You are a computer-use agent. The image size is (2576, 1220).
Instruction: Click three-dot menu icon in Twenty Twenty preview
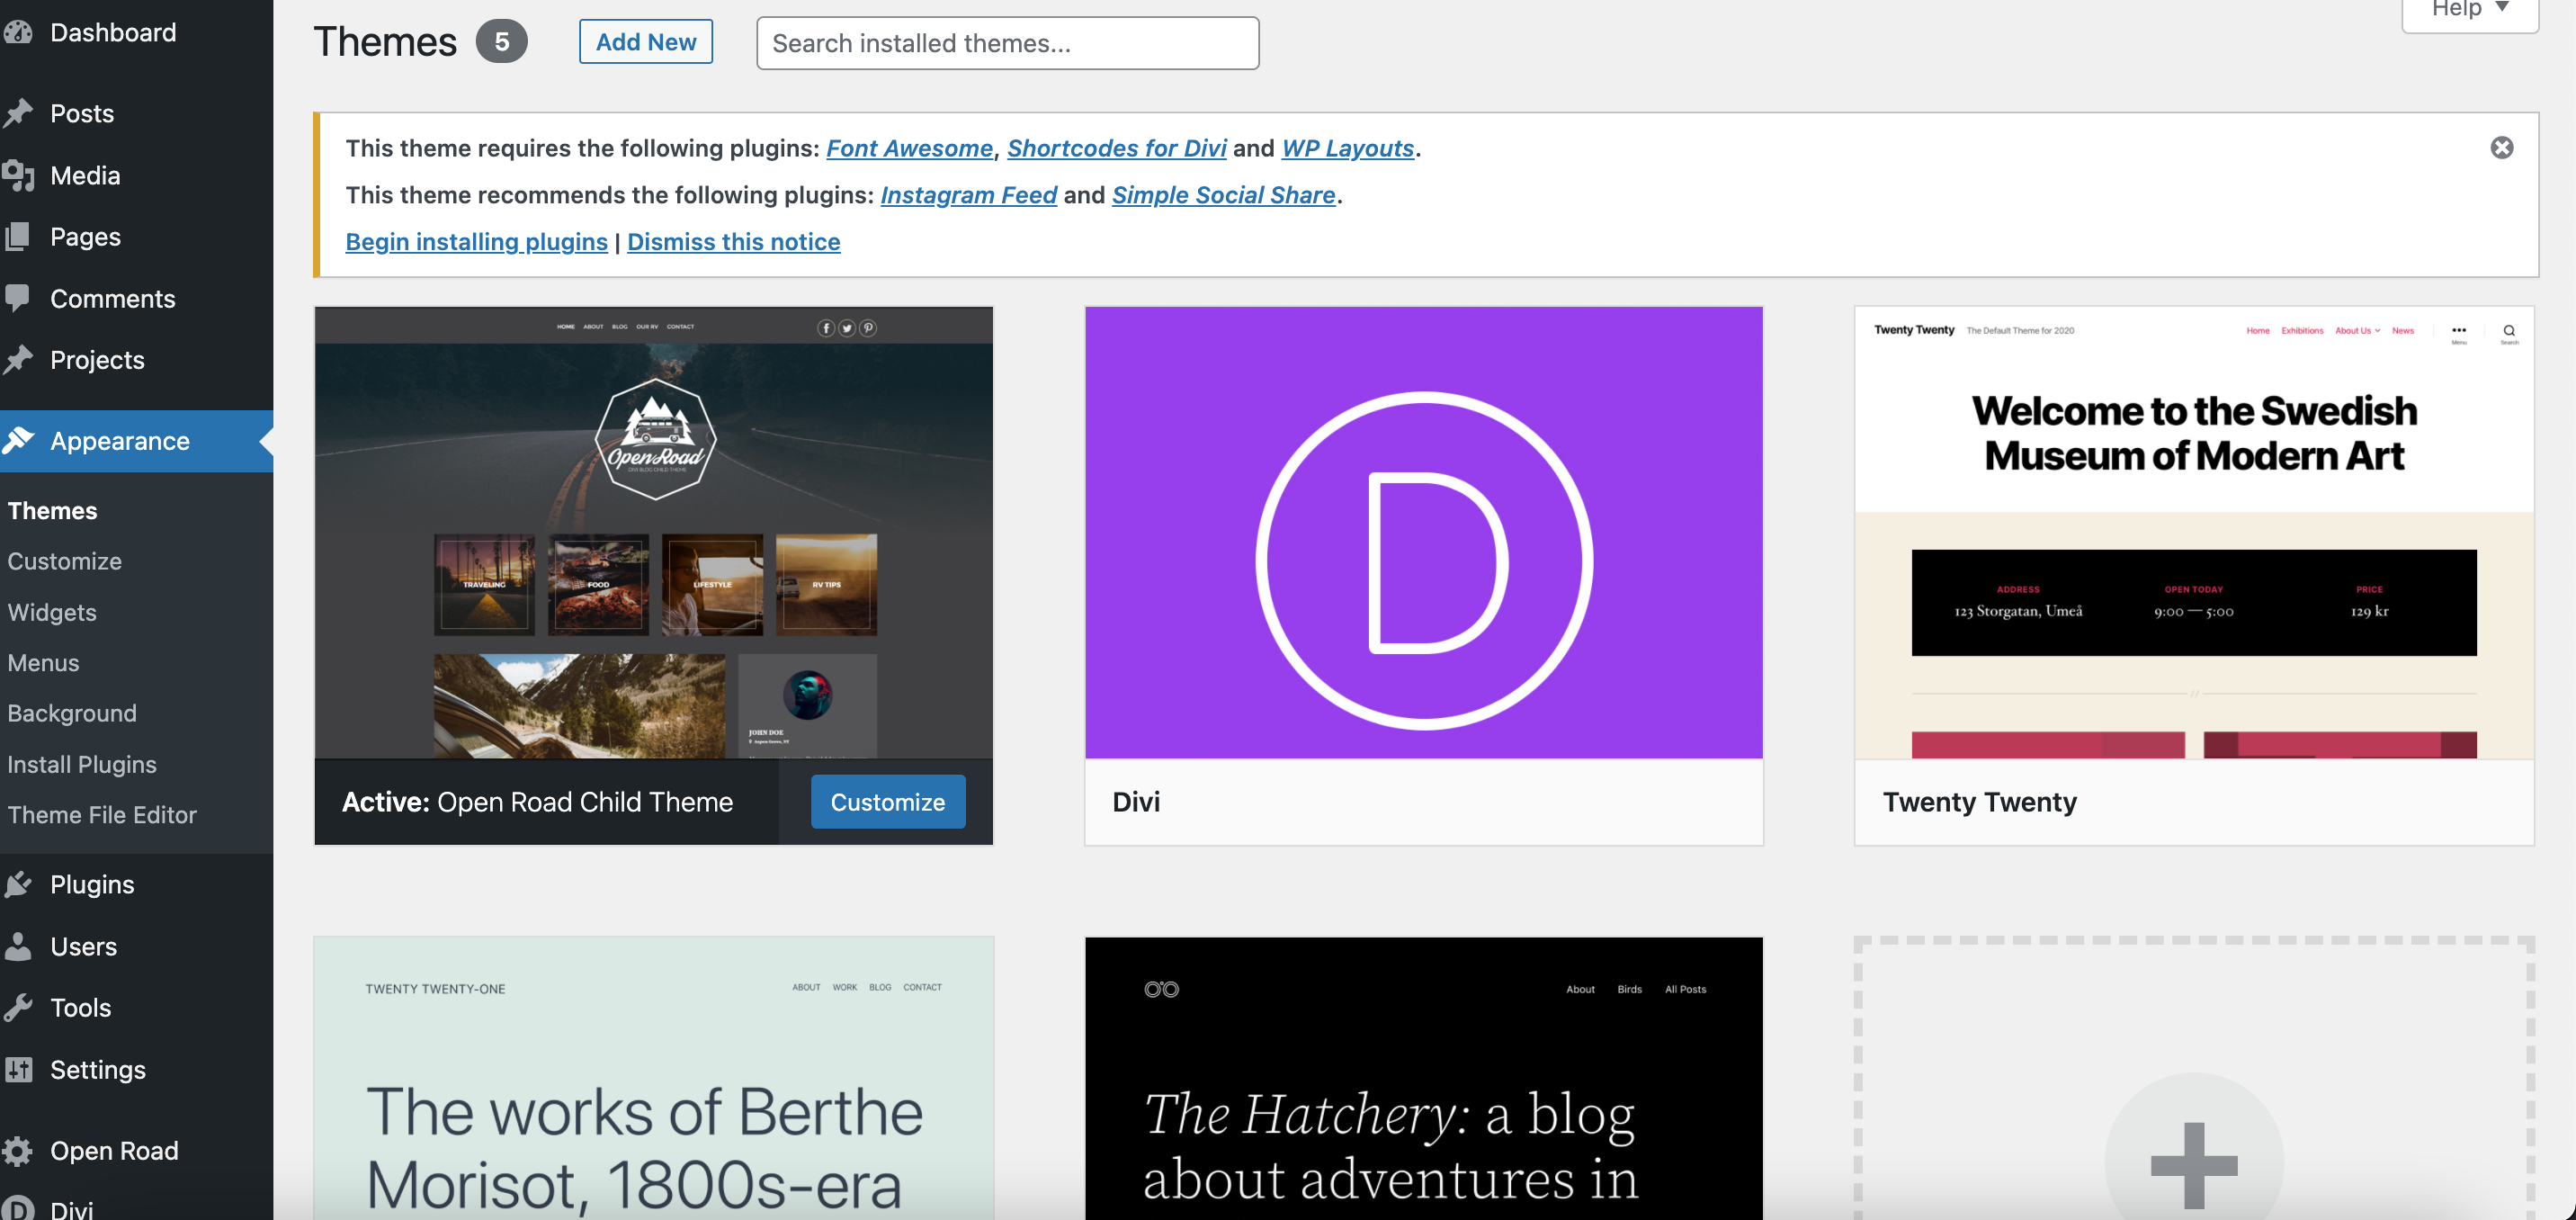pos(2459,330)
